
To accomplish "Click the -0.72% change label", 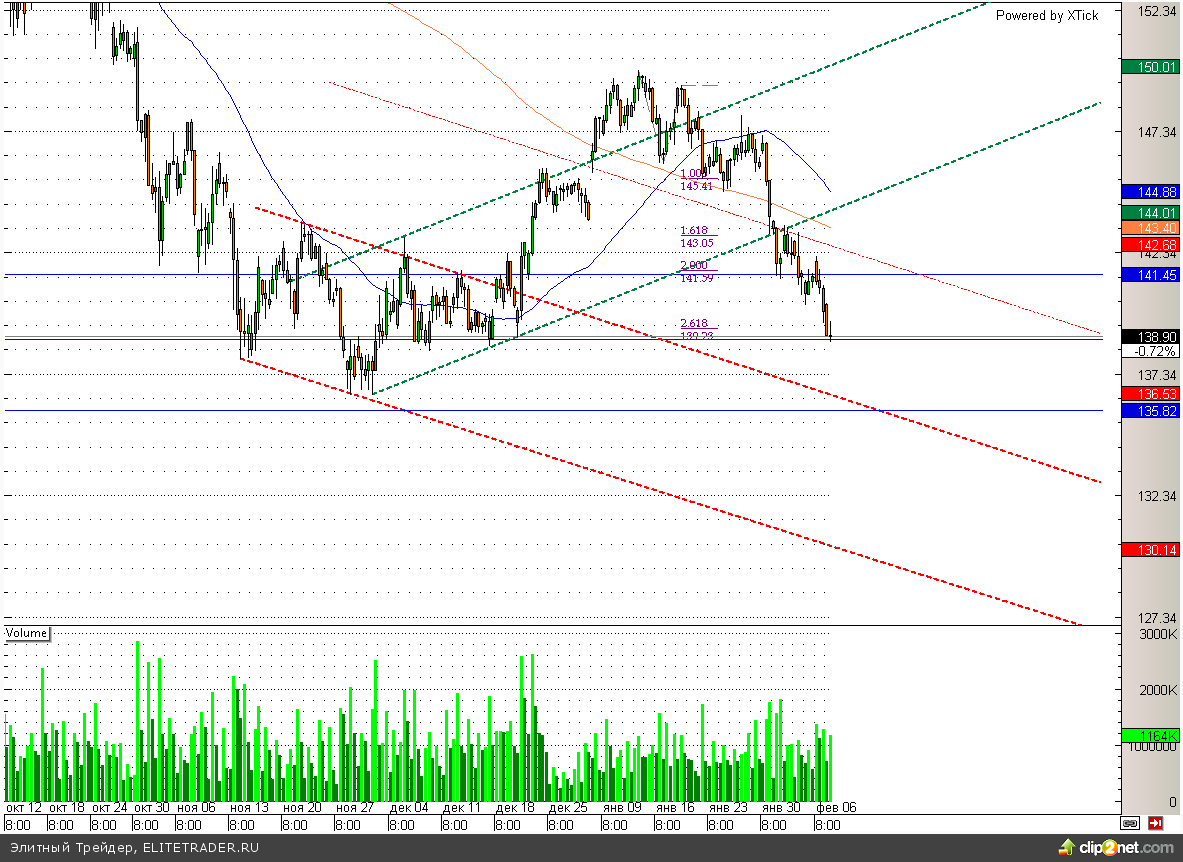I will click(x=1154, y=352).
